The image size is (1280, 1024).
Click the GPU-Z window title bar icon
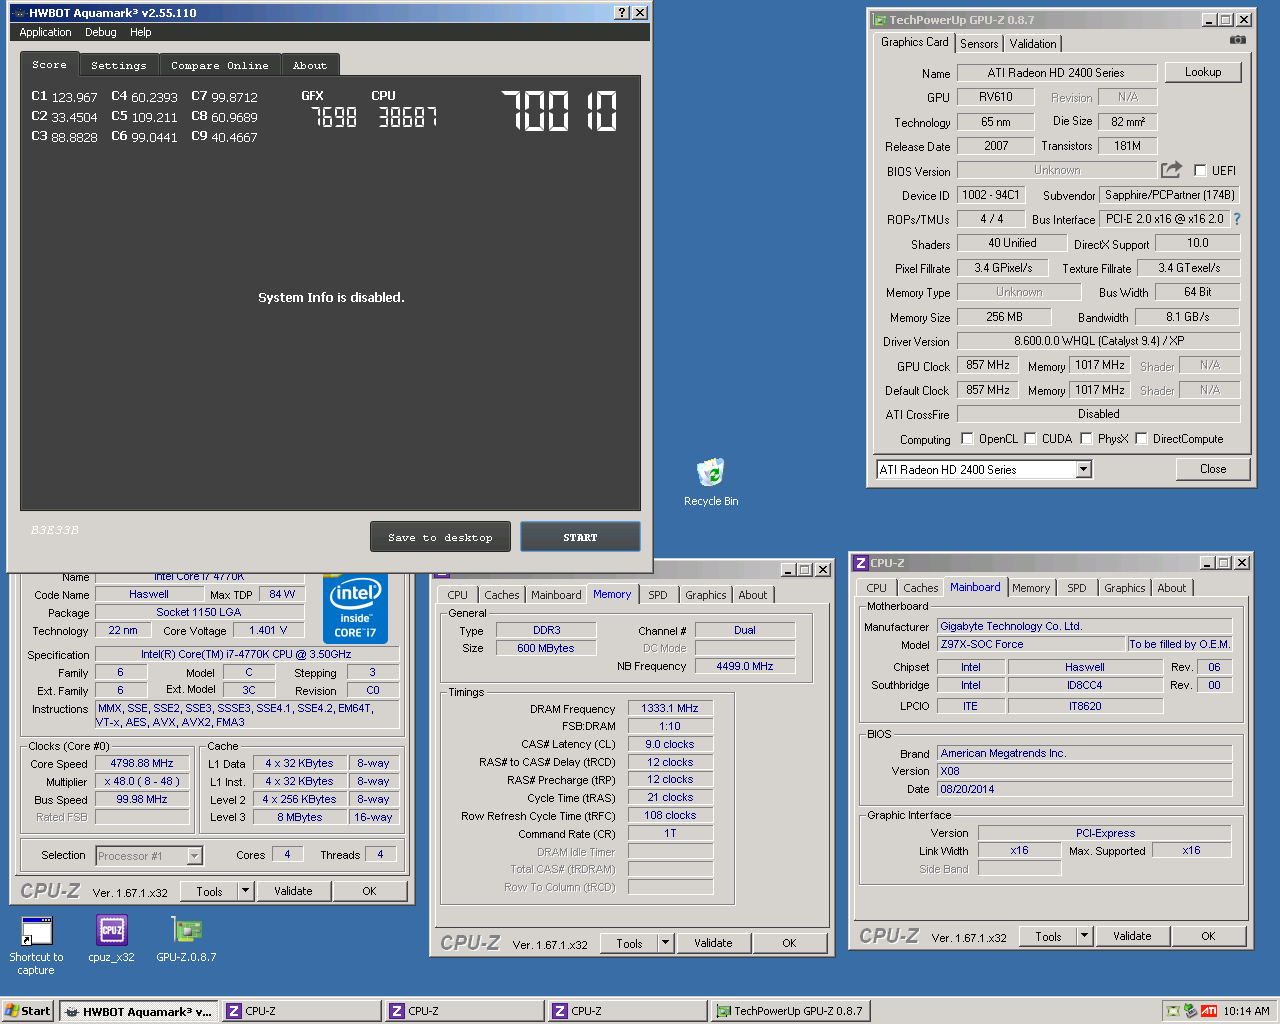click(x=880, y=20)
